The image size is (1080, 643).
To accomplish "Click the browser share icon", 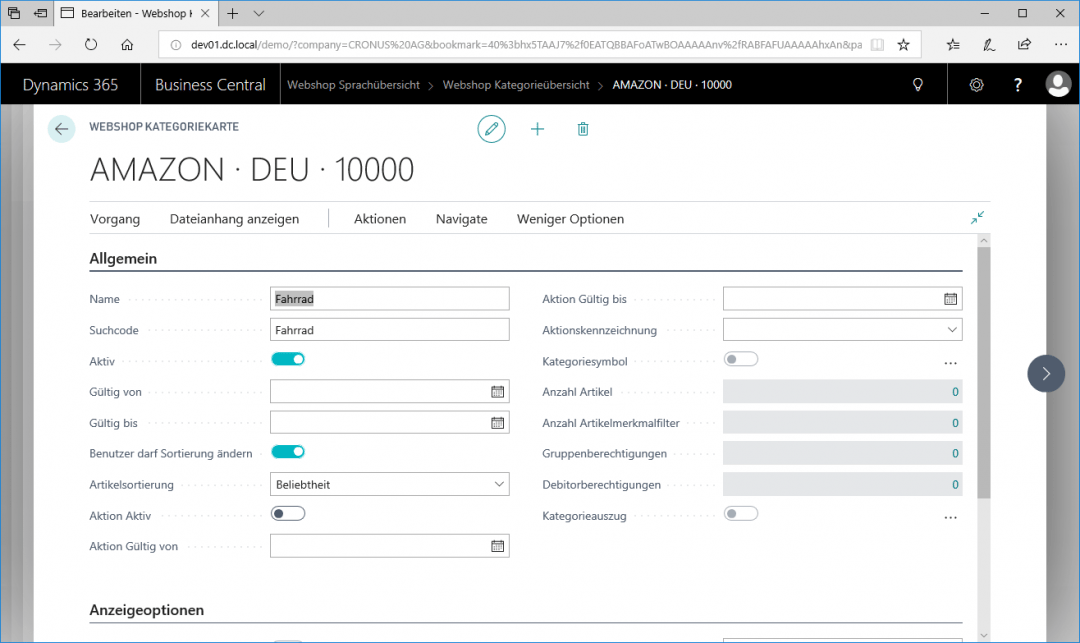I will (1024, 45).
